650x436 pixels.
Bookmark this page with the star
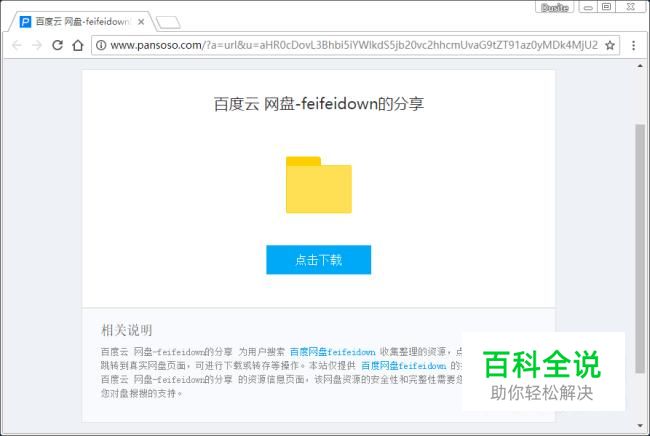coord(610,45)
